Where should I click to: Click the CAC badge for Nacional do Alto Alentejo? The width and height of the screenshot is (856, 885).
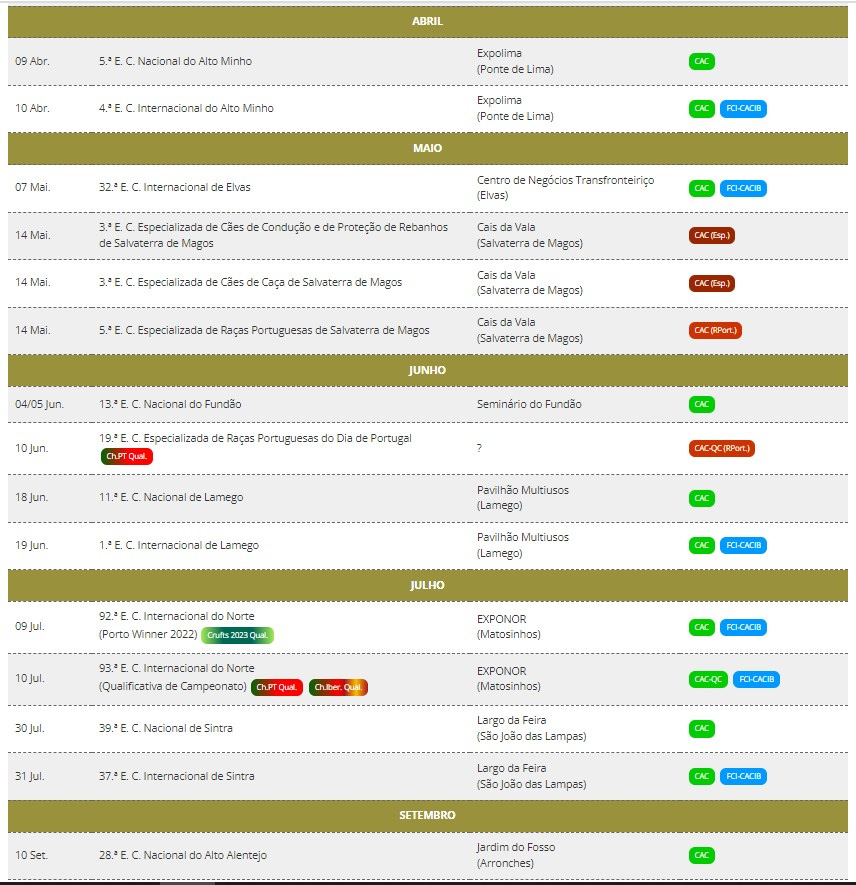(x=702, y=855)
